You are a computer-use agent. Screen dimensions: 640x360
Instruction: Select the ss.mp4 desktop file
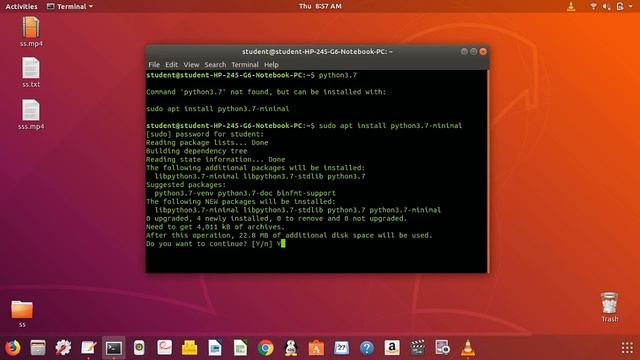pos(31,32)
